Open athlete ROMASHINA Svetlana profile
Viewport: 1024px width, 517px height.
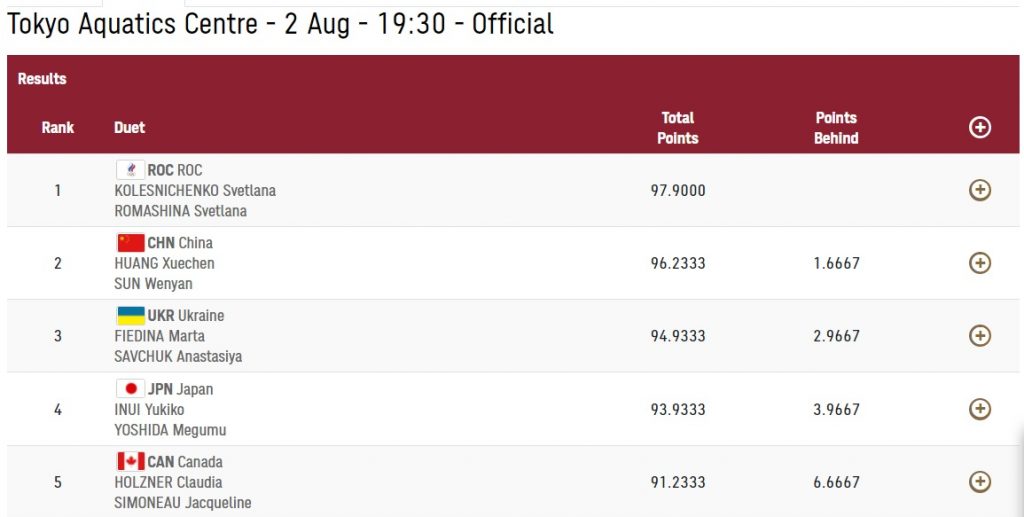coord(180,211)
